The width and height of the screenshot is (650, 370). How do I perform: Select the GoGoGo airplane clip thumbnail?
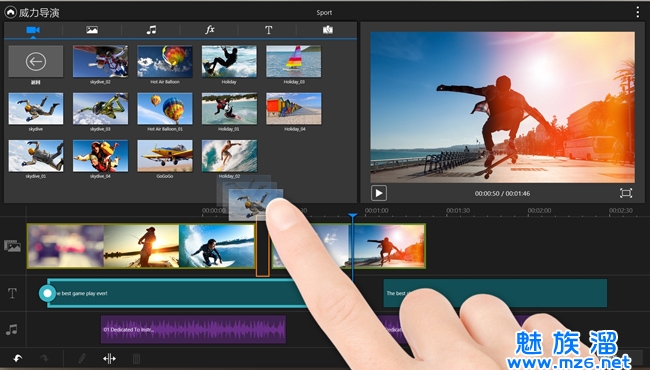165,156
